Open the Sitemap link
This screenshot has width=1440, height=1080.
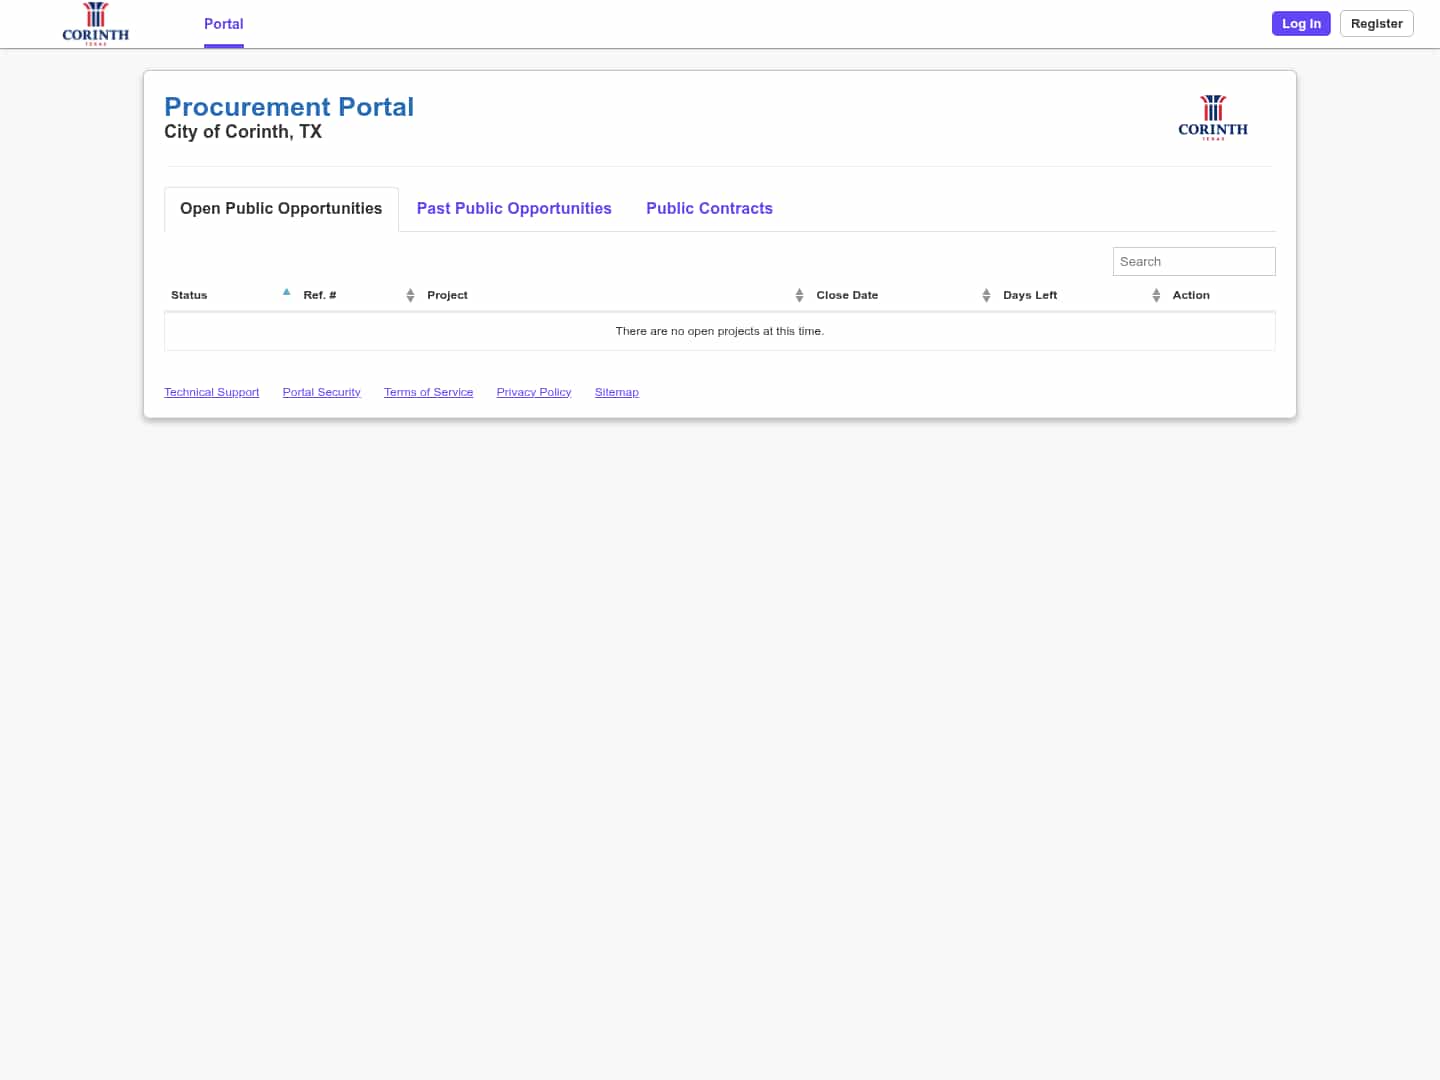tap(617, 392)
